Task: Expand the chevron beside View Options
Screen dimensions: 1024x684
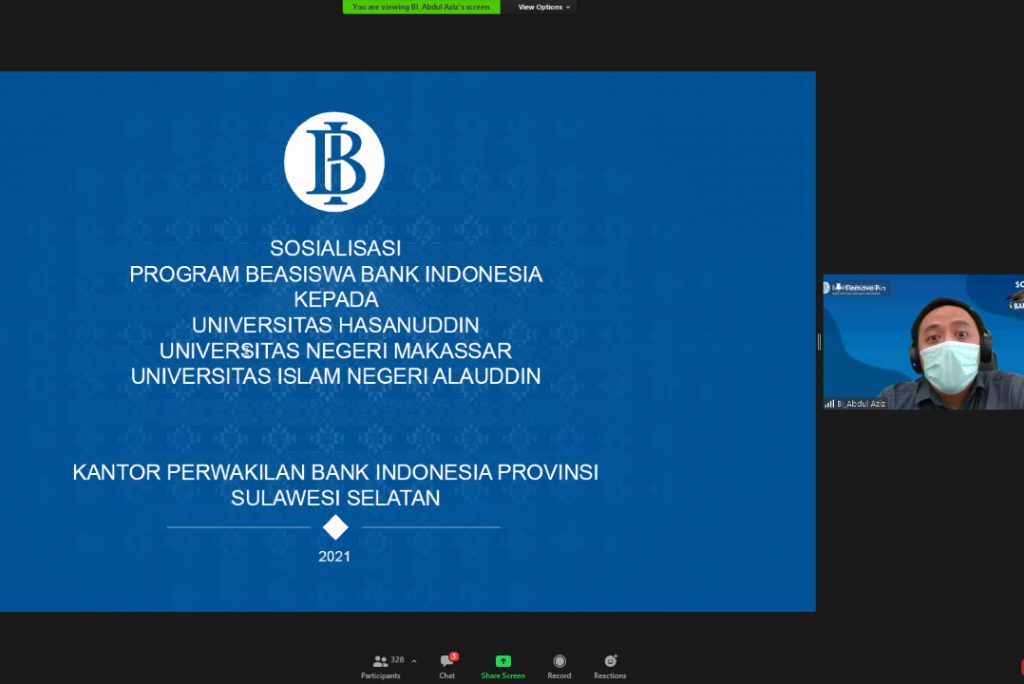Action: pos(569,7)
